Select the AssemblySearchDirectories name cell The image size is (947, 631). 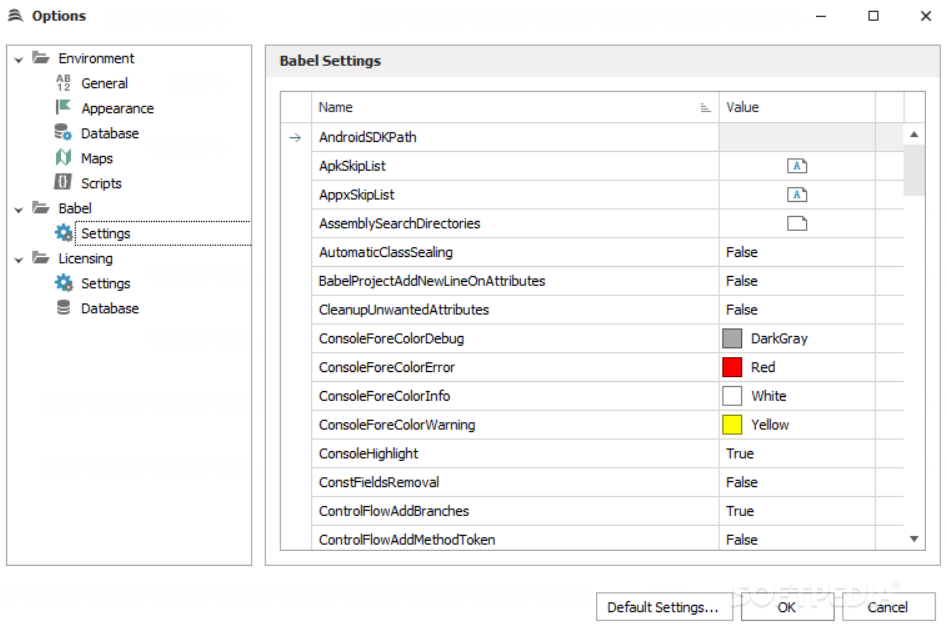click(x=515, y=223)
